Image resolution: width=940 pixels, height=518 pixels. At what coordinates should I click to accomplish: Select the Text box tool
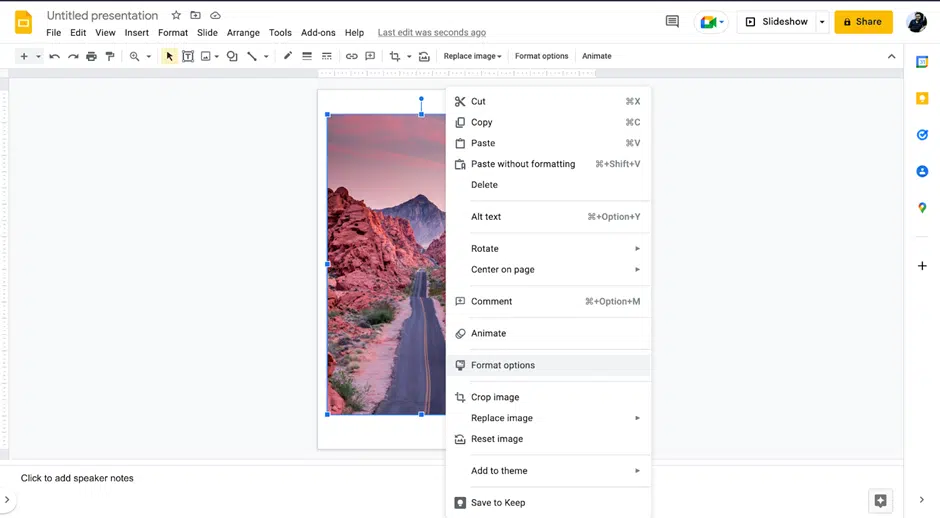[x=187, y=57]
